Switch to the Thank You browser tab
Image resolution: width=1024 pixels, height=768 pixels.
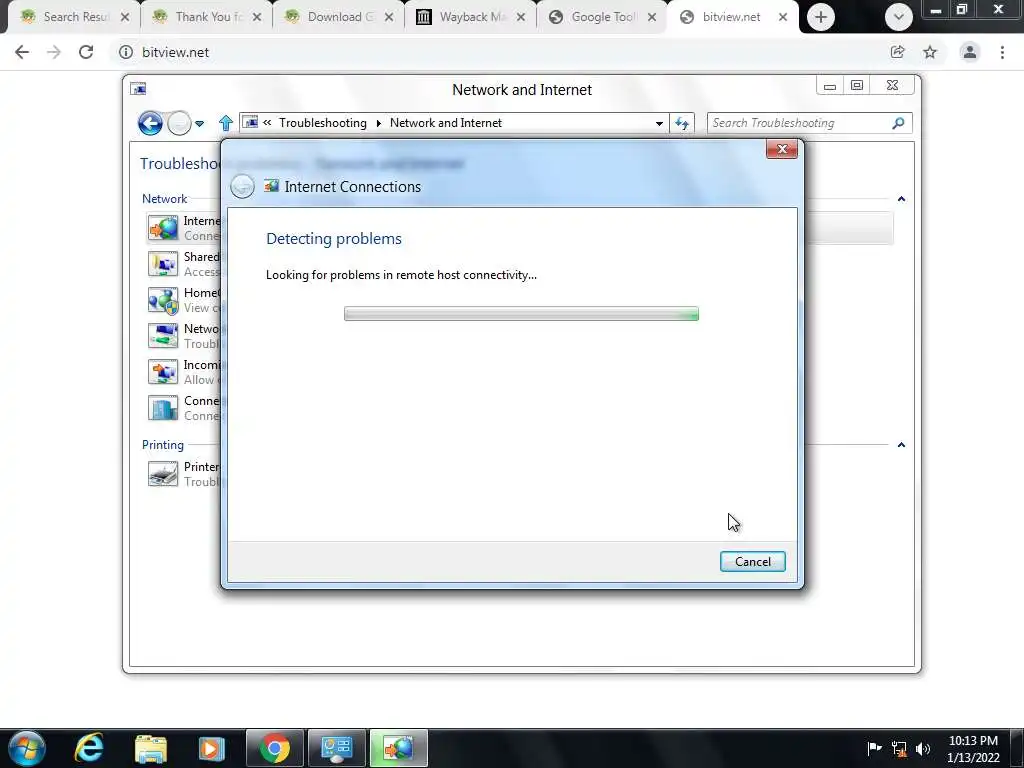tap(206, 17)
